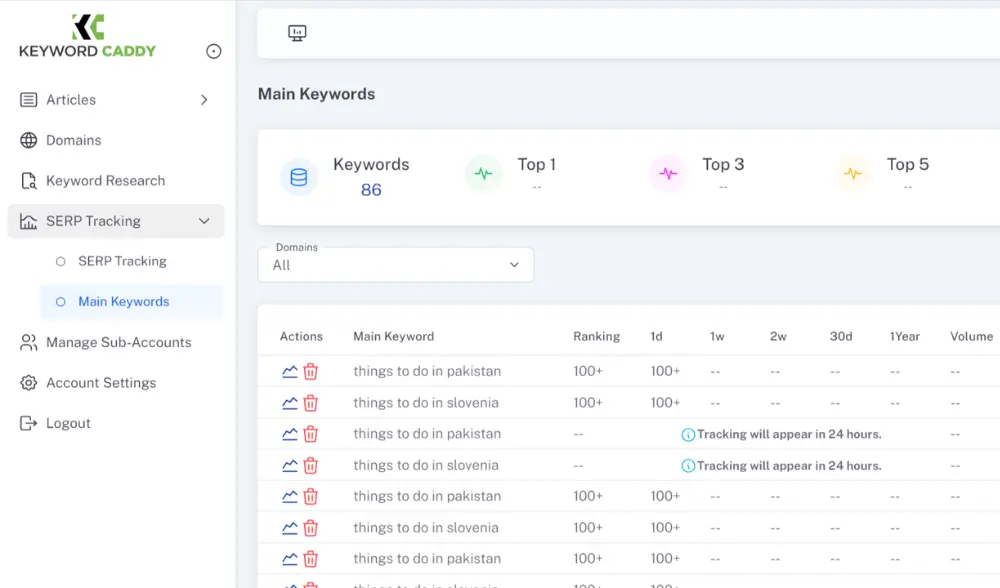Click the Keywords database stack icon

[298, 177]
